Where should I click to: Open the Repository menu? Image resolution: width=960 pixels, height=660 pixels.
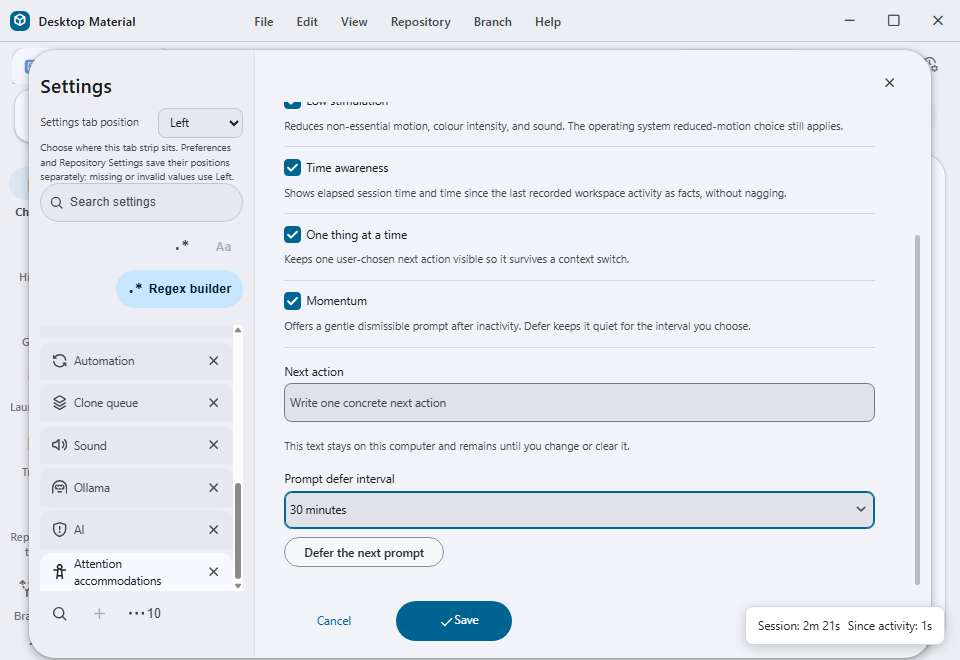coord(421,22)
